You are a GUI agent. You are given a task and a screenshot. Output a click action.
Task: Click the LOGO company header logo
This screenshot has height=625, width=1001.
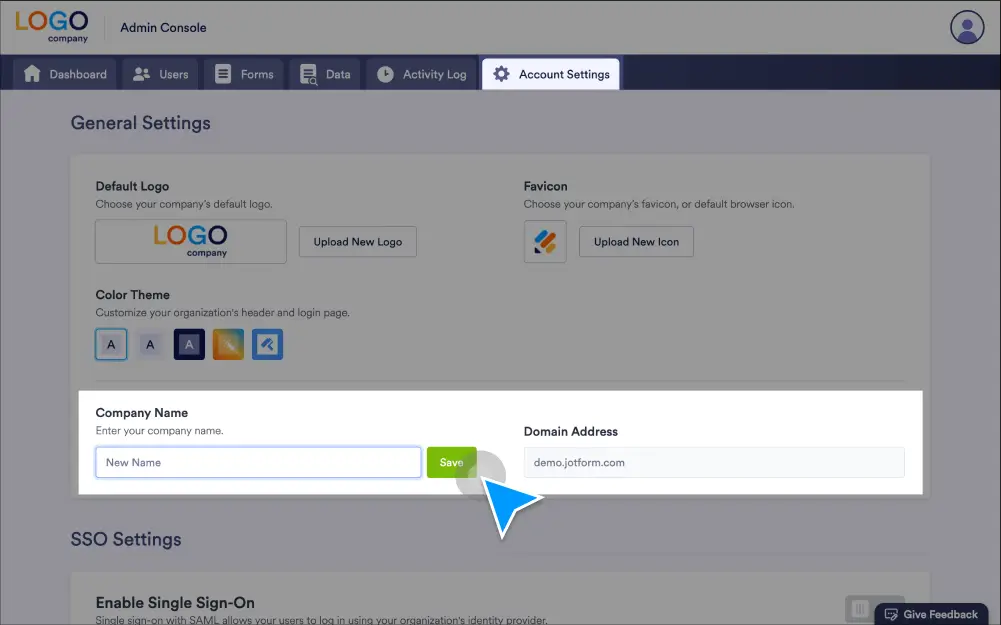(51, 27)
